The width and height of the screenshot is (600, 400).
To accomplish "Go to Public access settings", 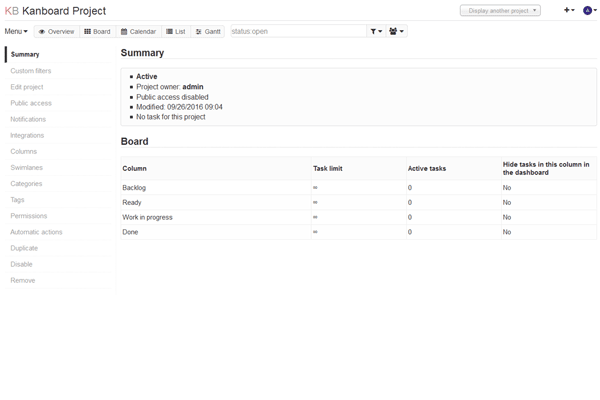I will click(31, 103).
